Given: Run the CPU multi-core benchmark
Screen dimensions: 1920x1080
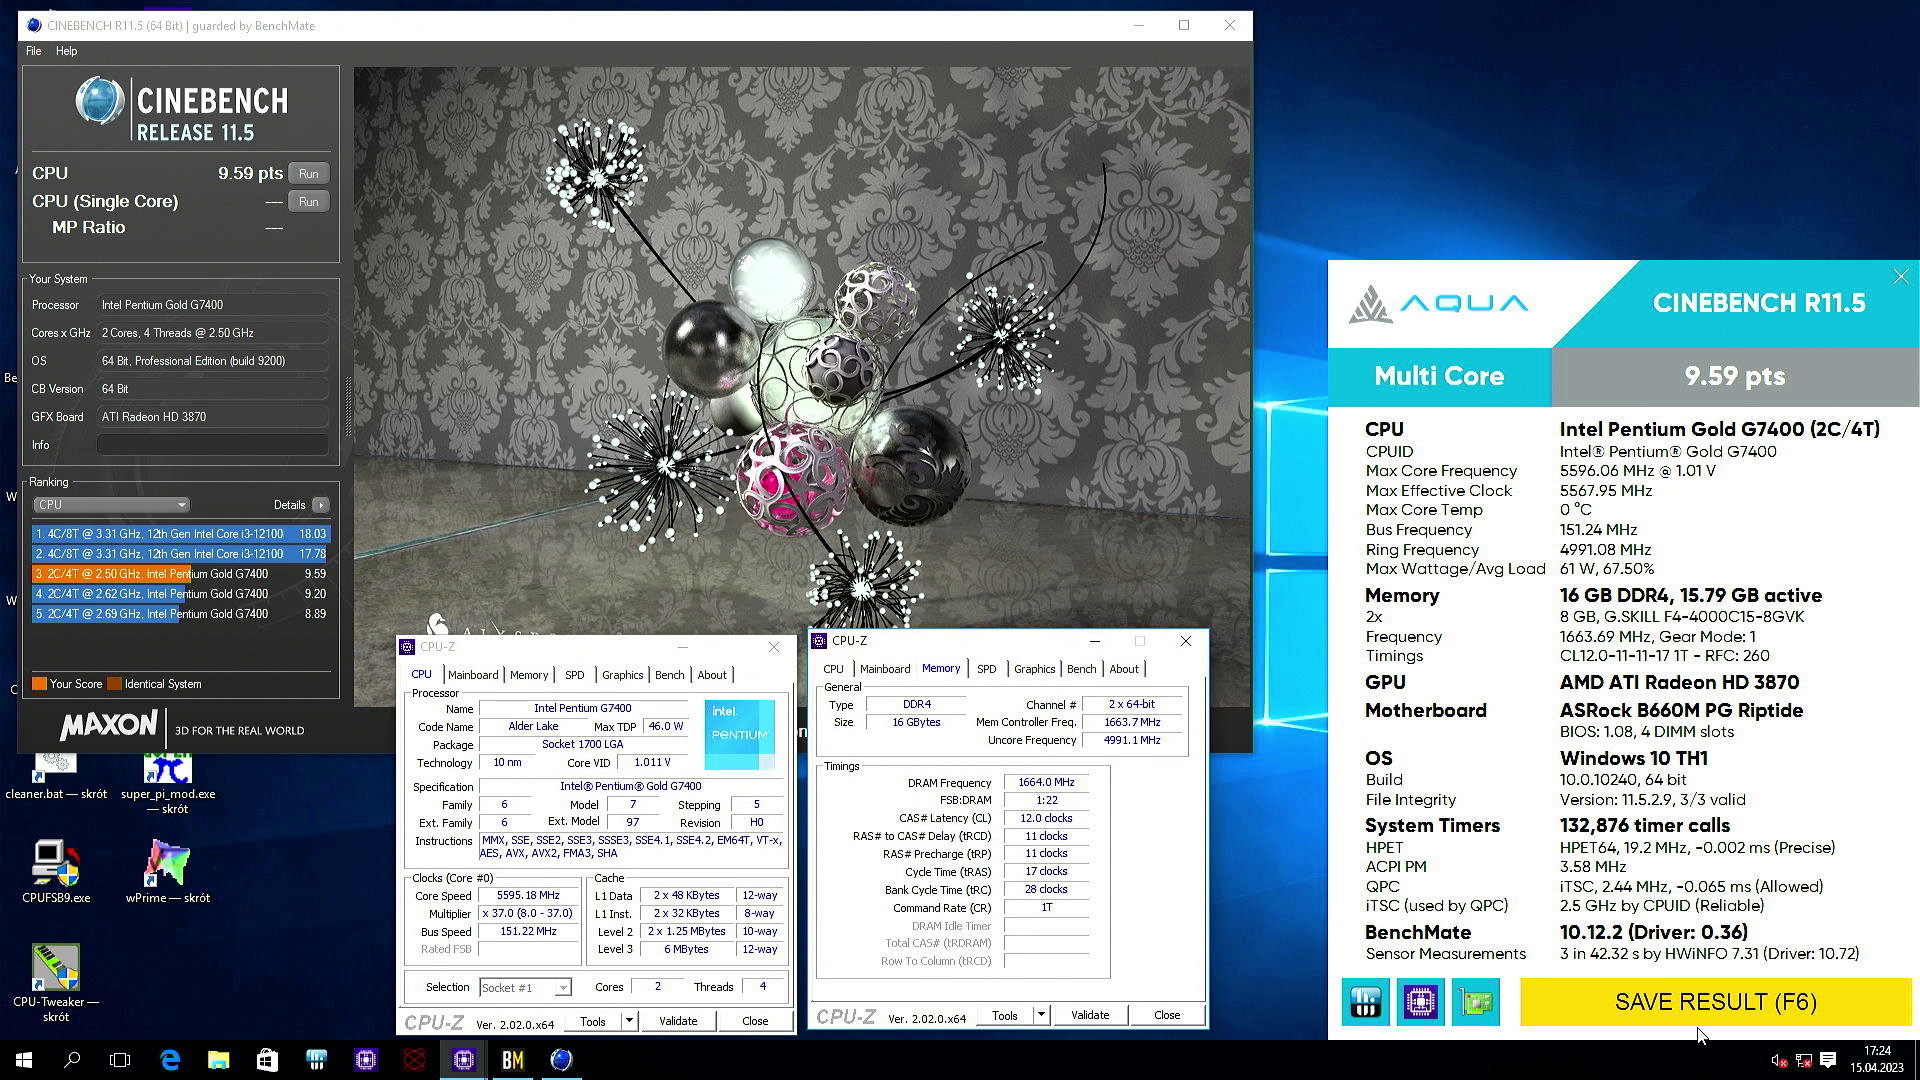Looking at the screenshot, I should pyautogui.click(x=309, y=174).
